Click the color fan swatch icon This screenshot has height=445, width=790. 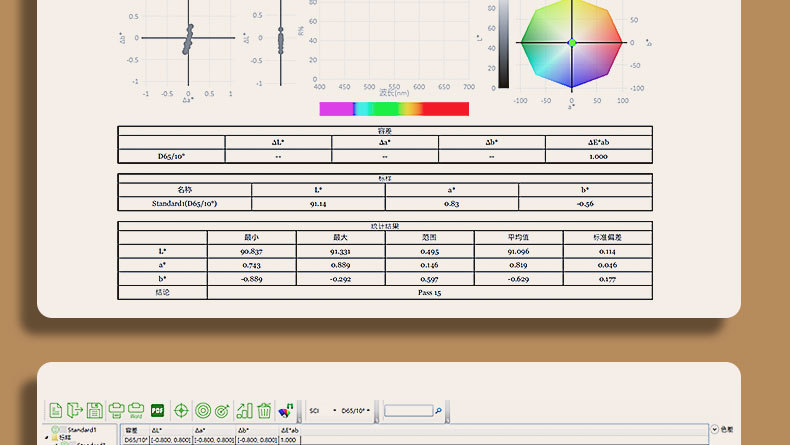(287, 410)
